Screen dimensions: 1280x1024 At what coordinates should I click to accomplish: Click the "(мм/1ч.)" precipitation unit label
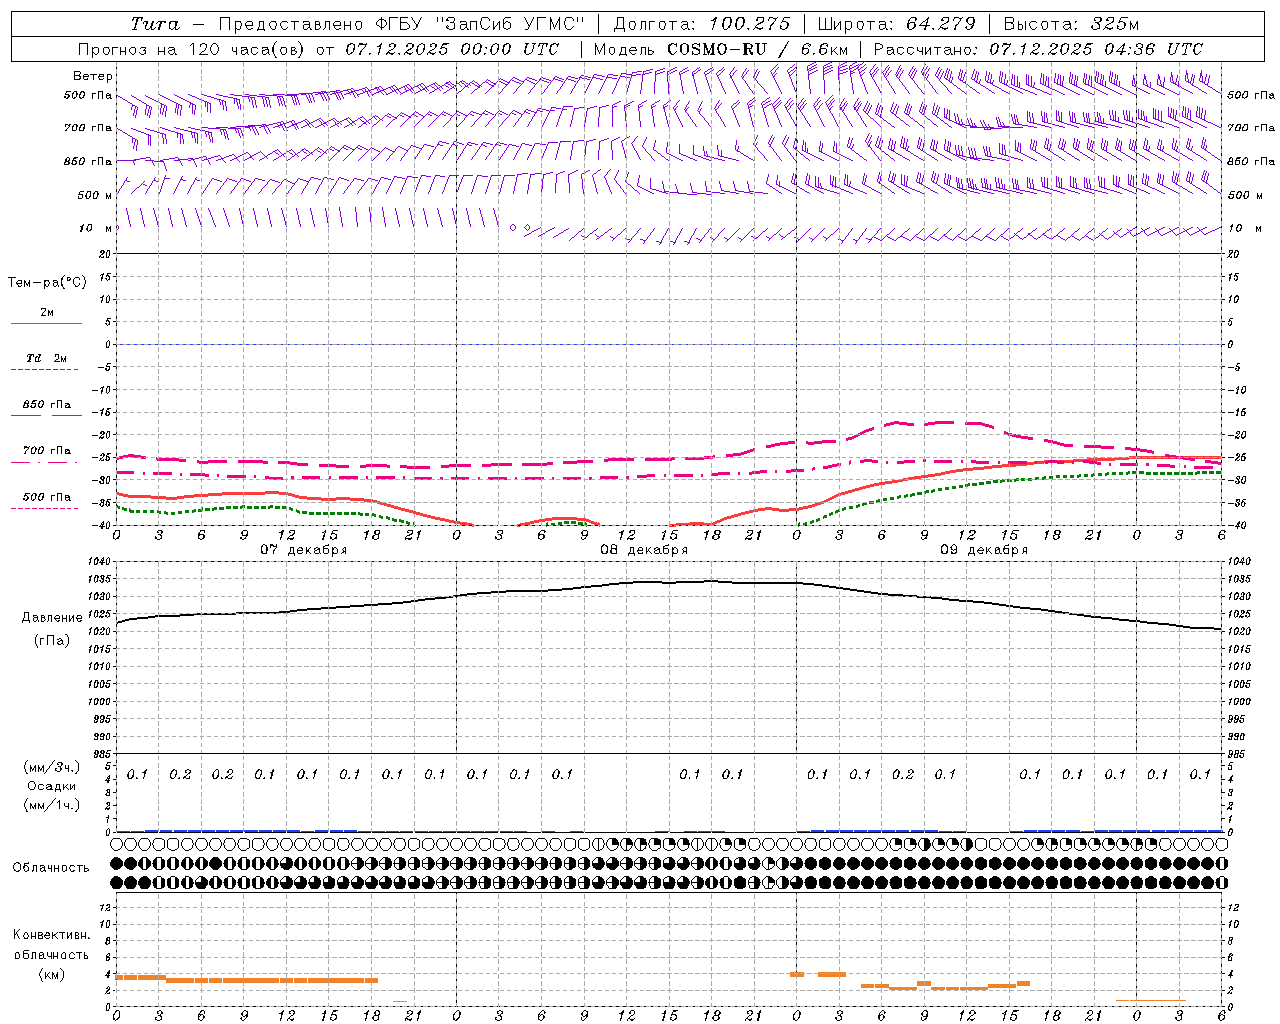(52, 805)
